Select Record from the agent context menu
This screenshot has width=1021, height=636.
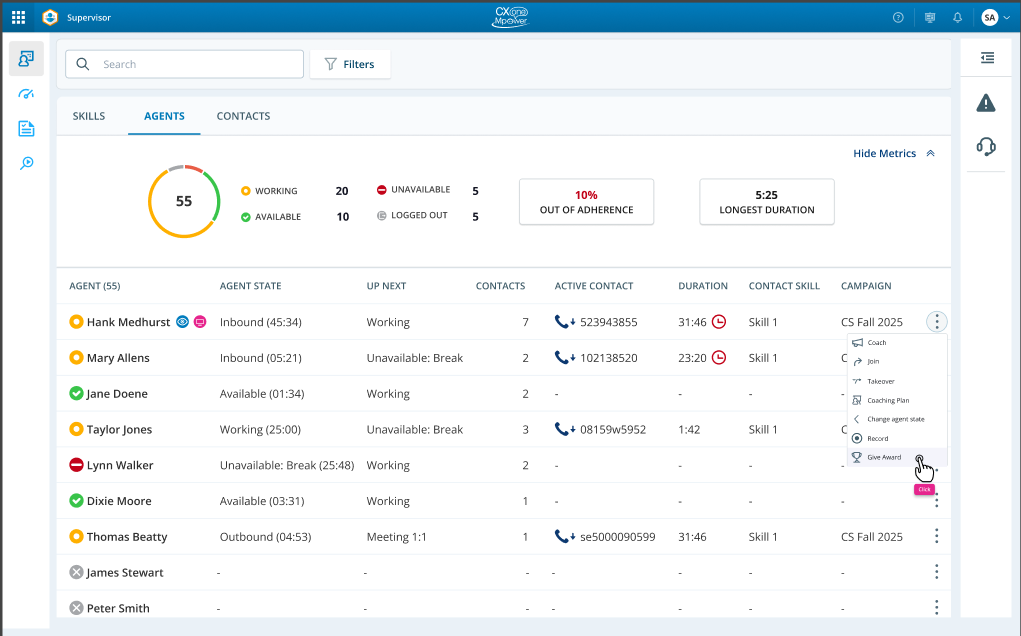[x=877, y=438]
